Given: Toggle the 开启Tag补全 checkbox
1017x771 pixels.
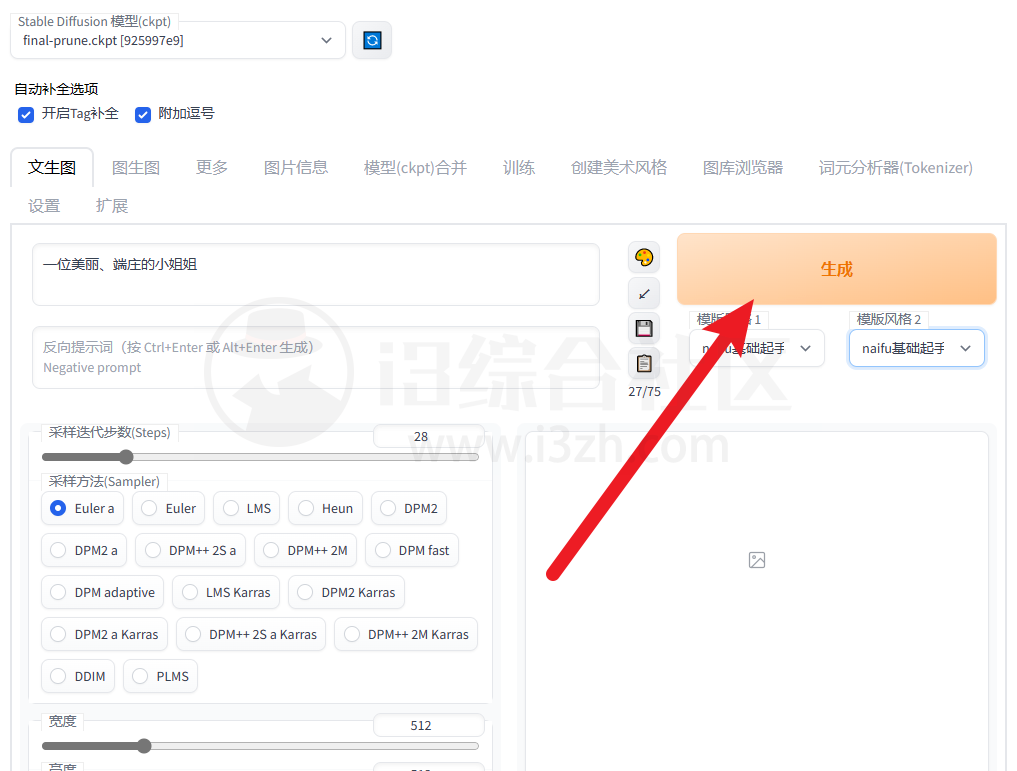Looking at the screenshot, I should point(26,115).
